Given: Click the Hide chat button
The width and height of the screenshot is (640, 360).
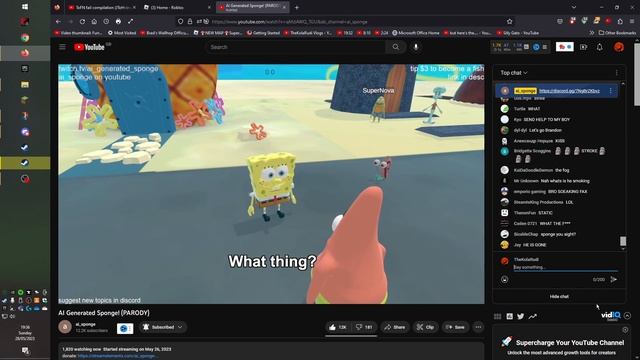Looking at the screenshot, I should click(559, 296).
